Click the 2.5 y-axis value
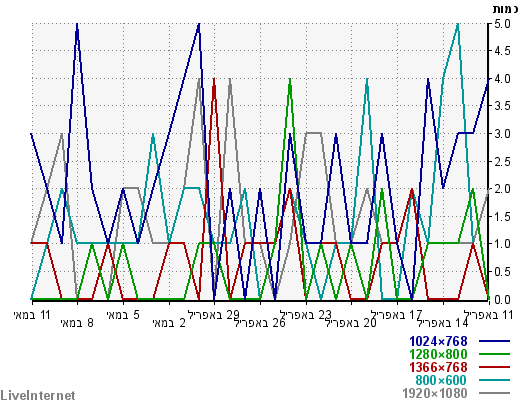This screenshot has width=520, height=405. click(x=502, y=162)
